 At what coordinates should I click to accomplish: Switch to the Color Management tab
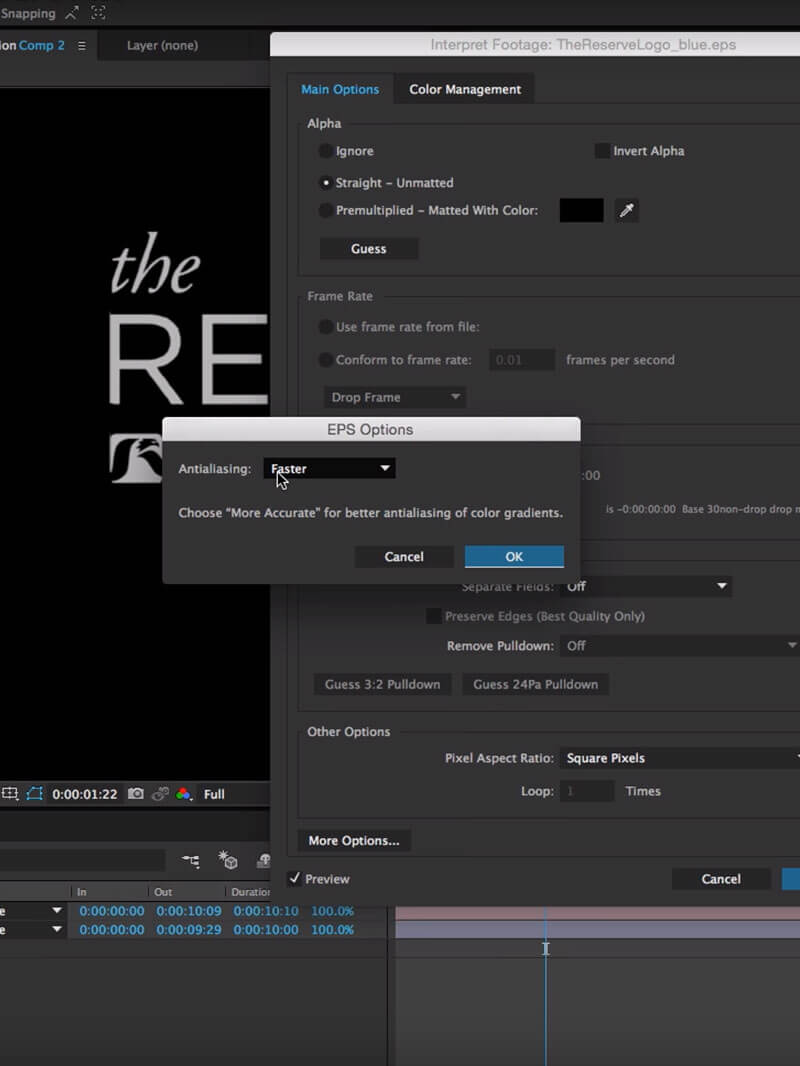tap(465, 89)
